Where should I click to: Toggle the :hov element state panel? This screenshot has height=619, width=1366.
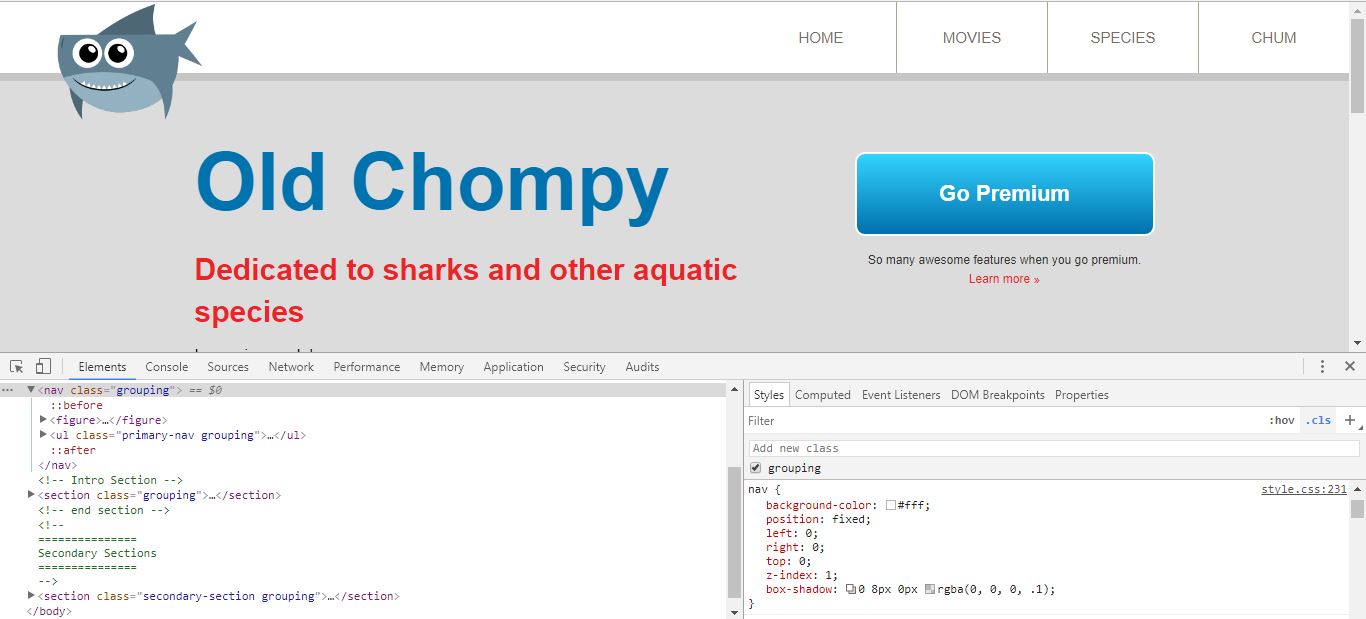[1281, 421]
